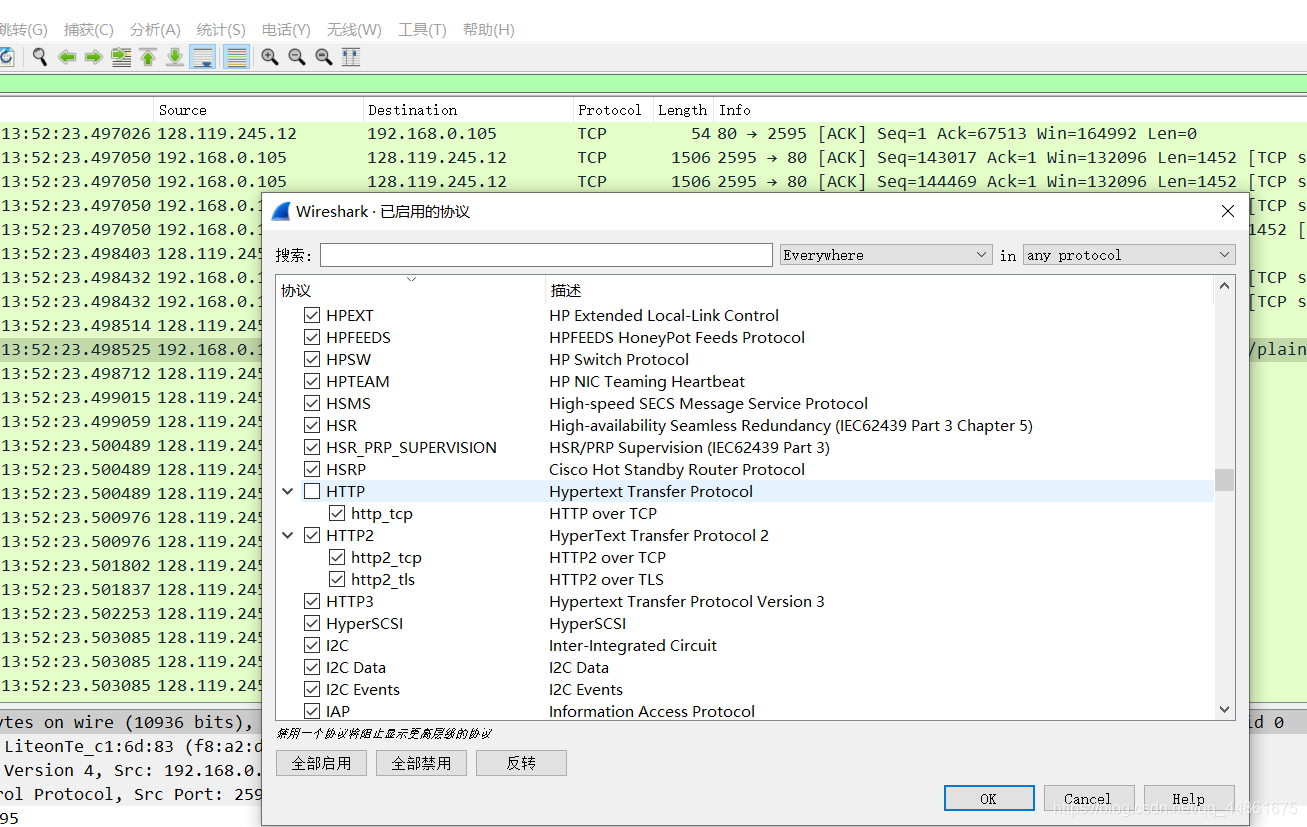Open the 无线(W) menu

(354, 29)
